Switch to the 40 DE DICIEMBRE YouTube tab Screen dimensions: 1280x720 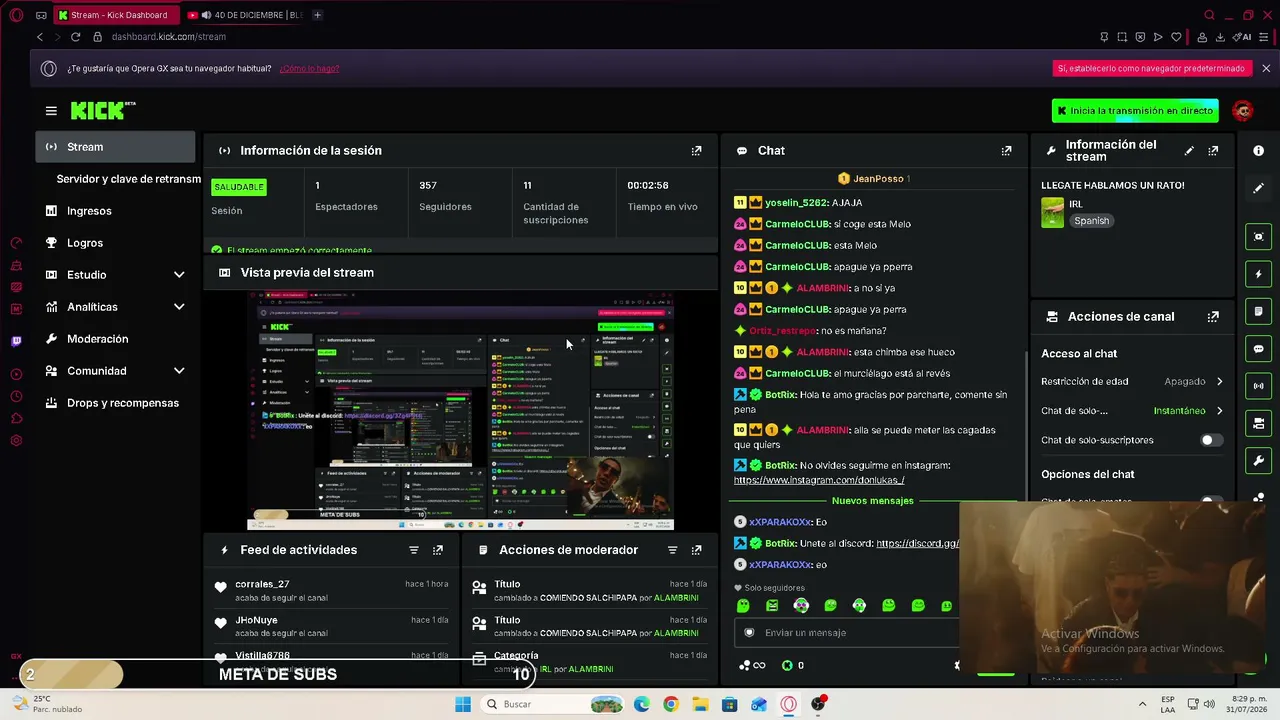coord(244,15)
